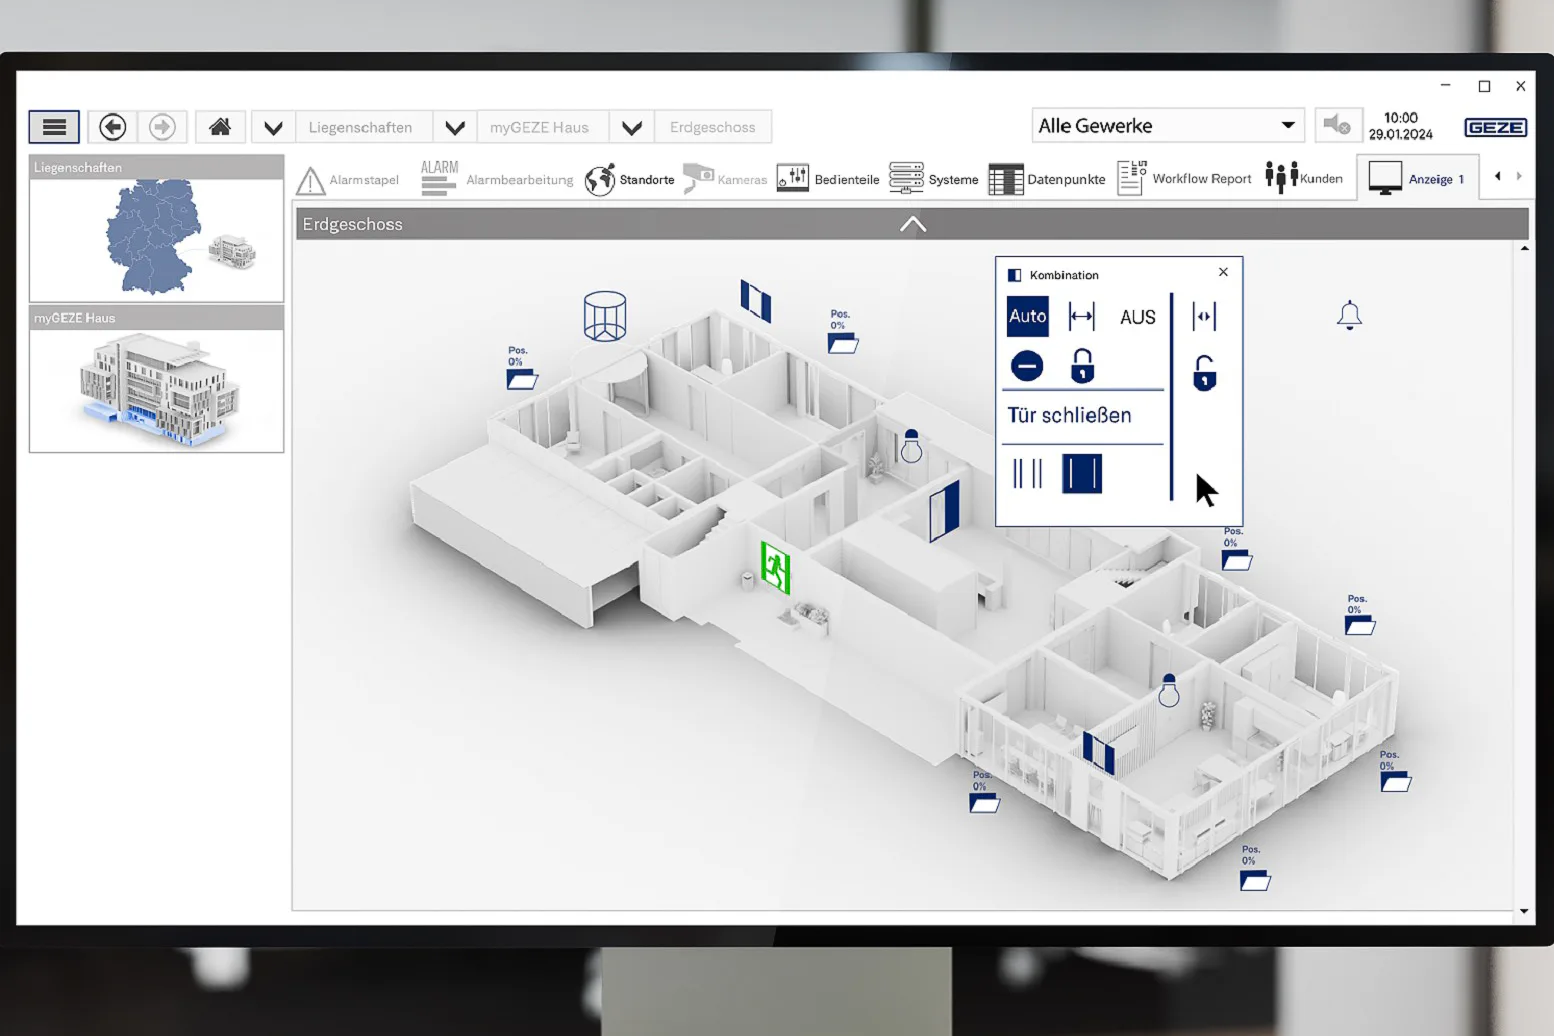Set door mode to Auto
The width and height of the screenshot is (1554, 1036).
pos(1028,316)
